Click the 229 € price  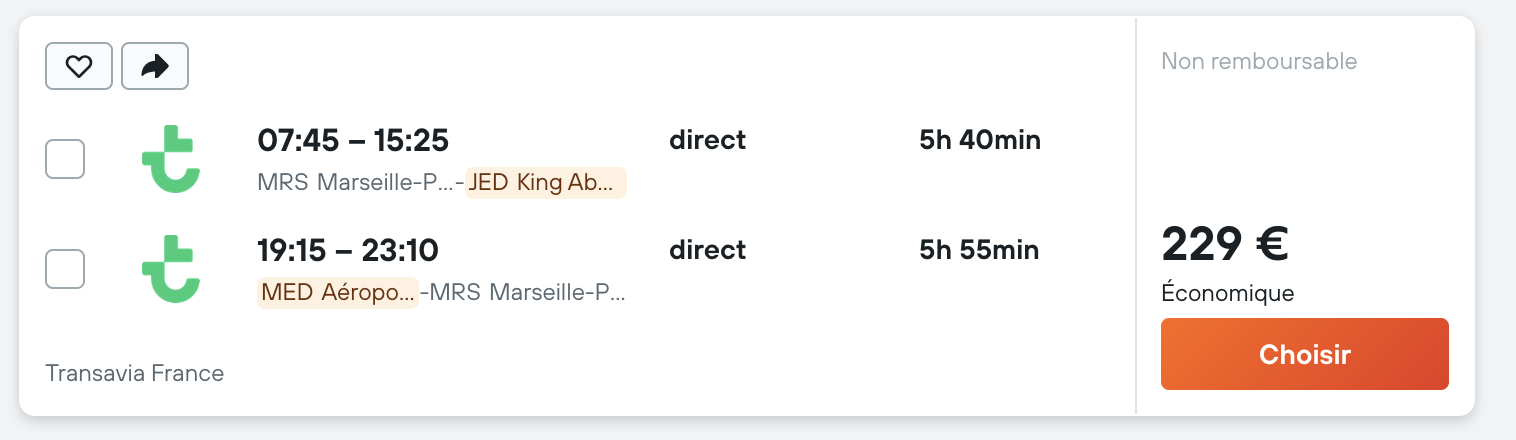1225,243
